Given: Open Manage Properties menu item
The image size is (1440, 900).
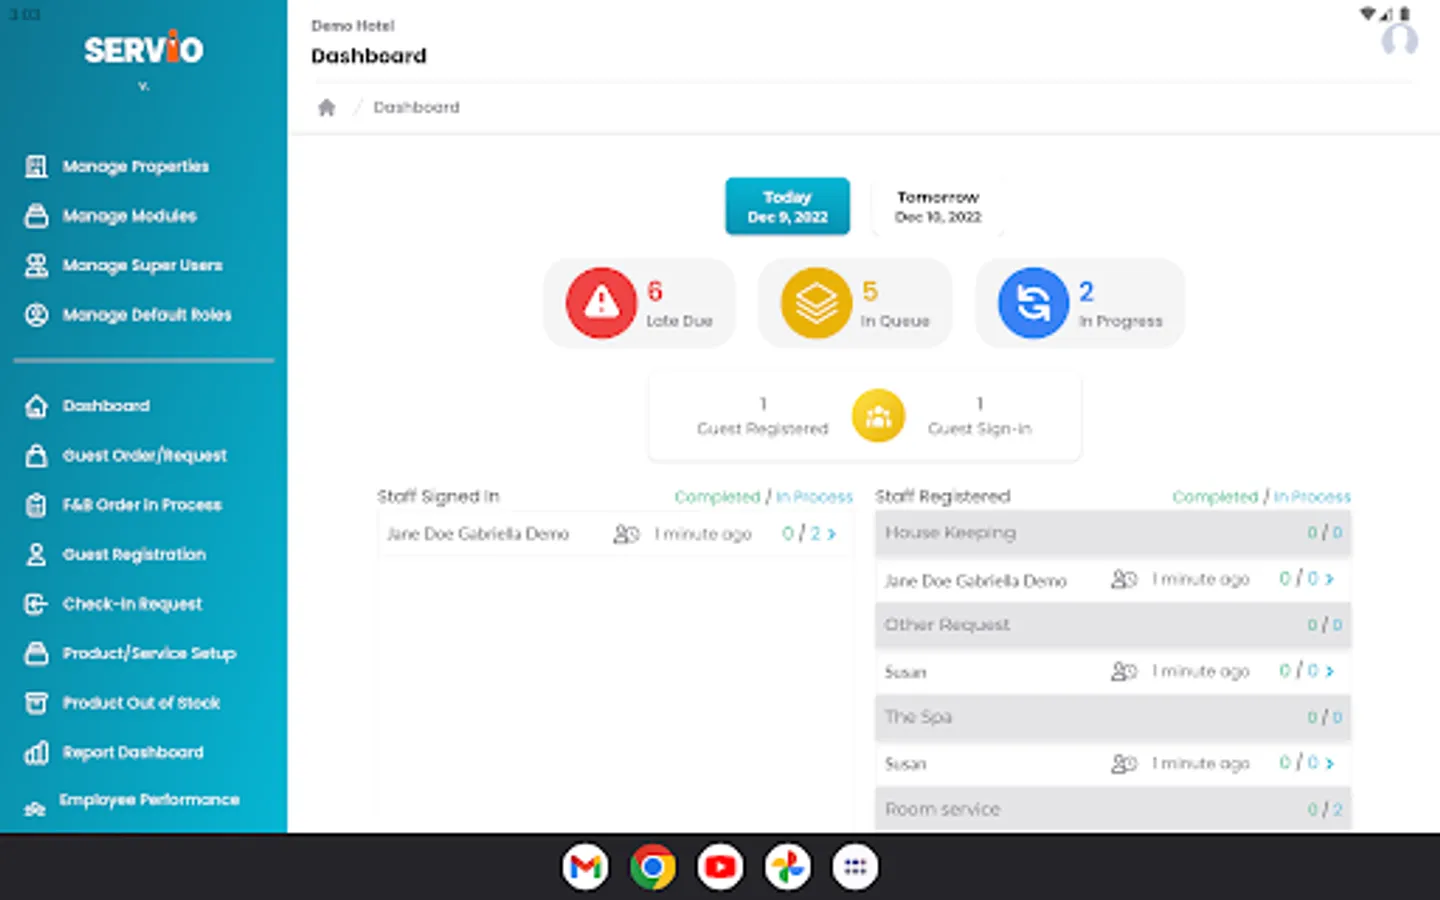Looking at the screenshot, I should click(136, 166).
